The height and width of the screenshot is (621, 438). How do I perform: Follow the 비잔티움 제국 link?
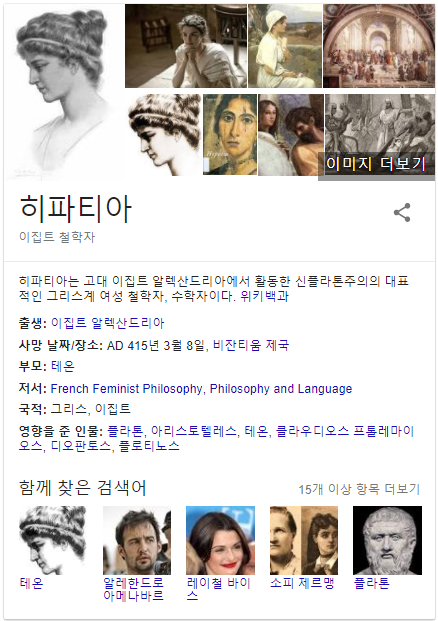point(251,345)
